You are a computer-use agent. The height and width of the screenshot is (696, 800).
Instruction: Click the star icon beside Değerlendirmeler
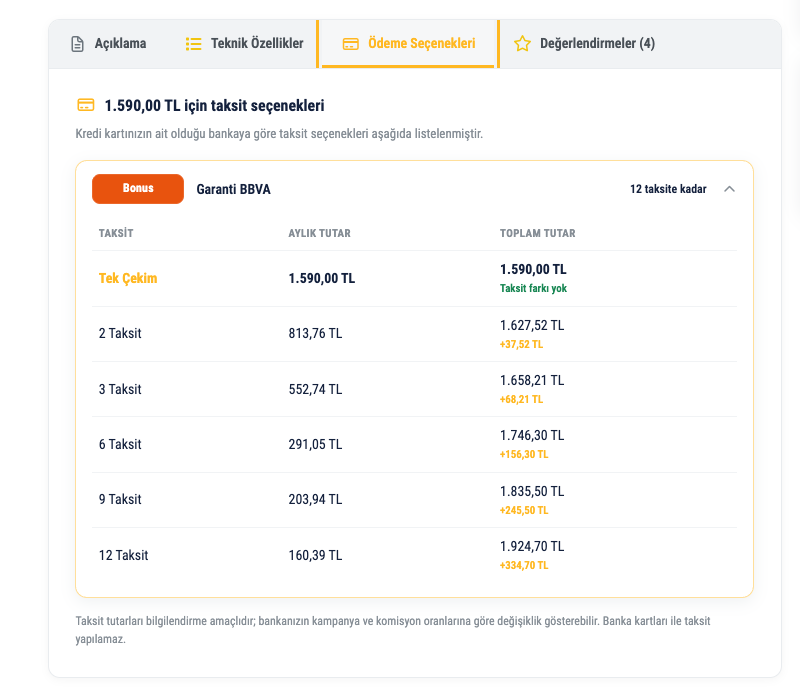[522, 44]
